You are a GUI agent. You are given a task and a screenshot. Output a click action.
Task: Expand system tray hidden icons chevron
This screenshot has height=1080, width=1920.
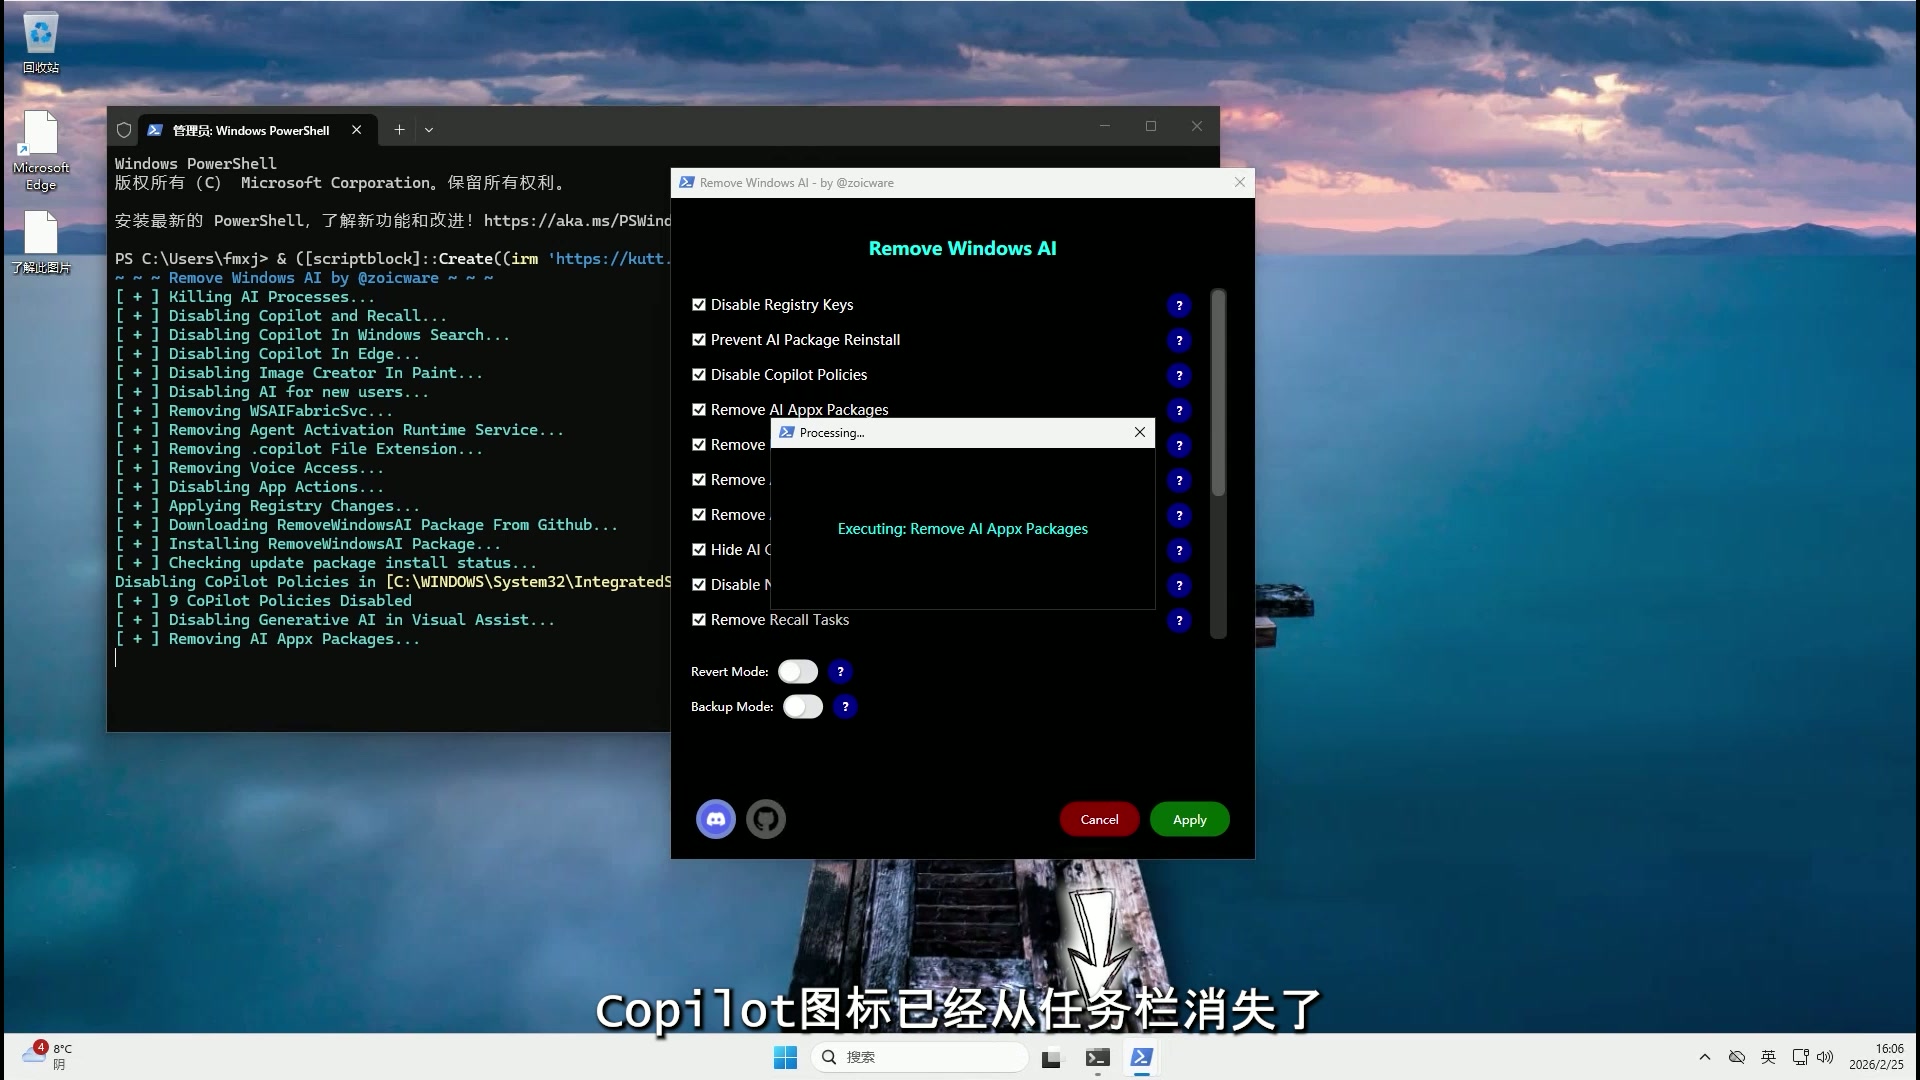pos(1704,1057)
